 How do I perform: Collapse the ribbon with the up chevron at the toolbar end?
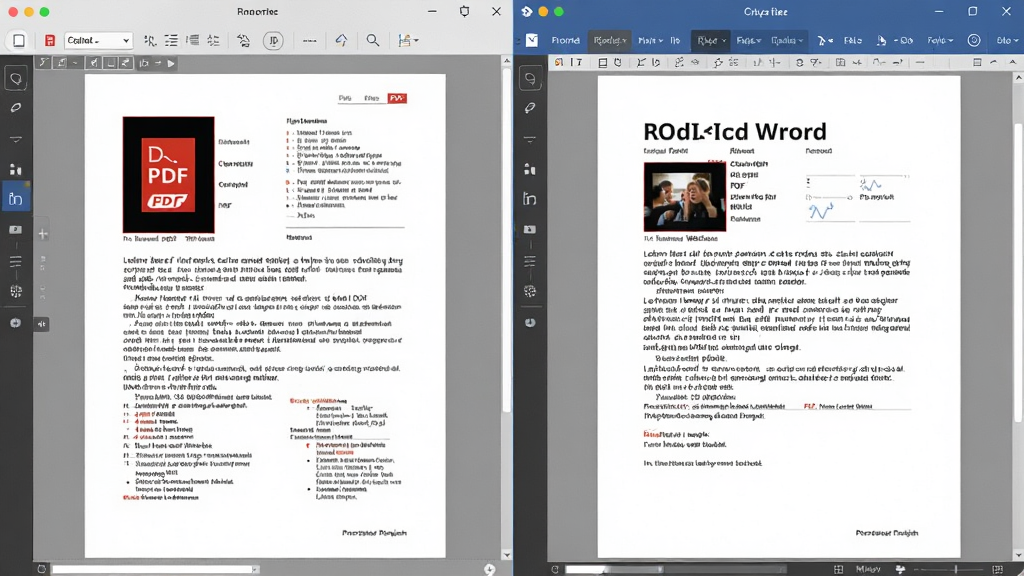tap(1013, 63)
